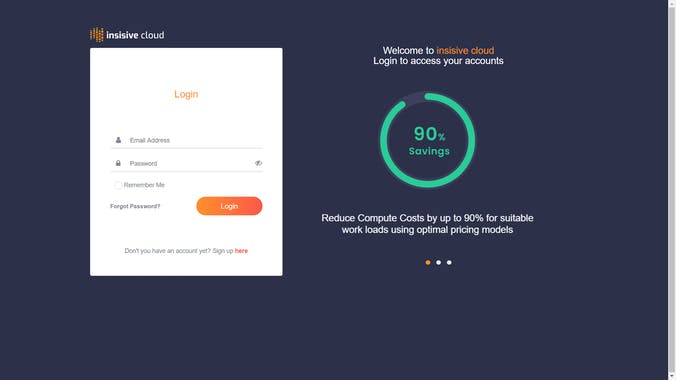Focus the Password input field
676x380 pixels.
point(190,163)
